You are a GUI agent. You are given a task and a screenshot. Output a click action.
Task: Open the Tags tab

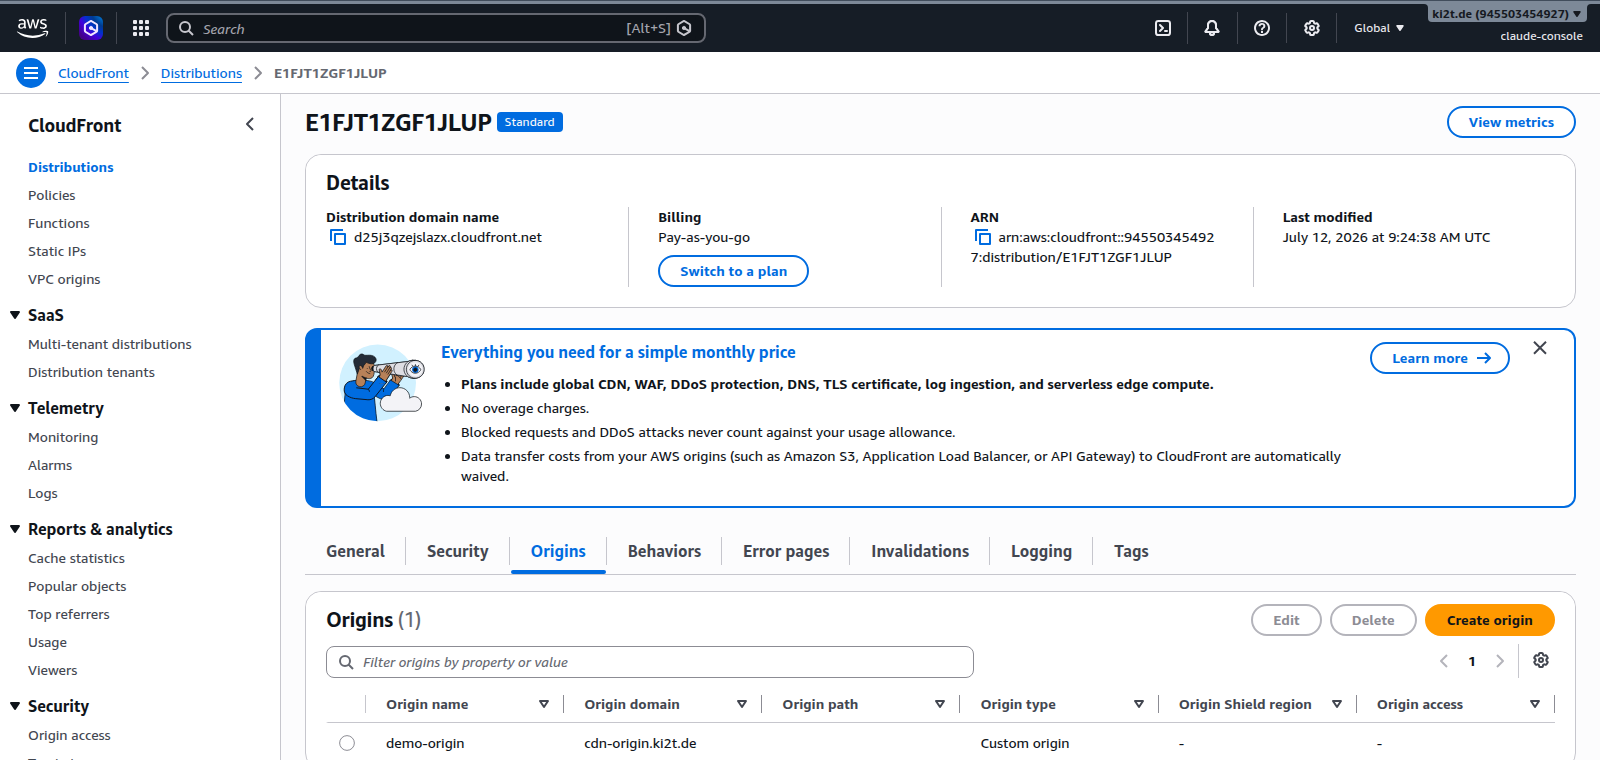coord(1131,551)
